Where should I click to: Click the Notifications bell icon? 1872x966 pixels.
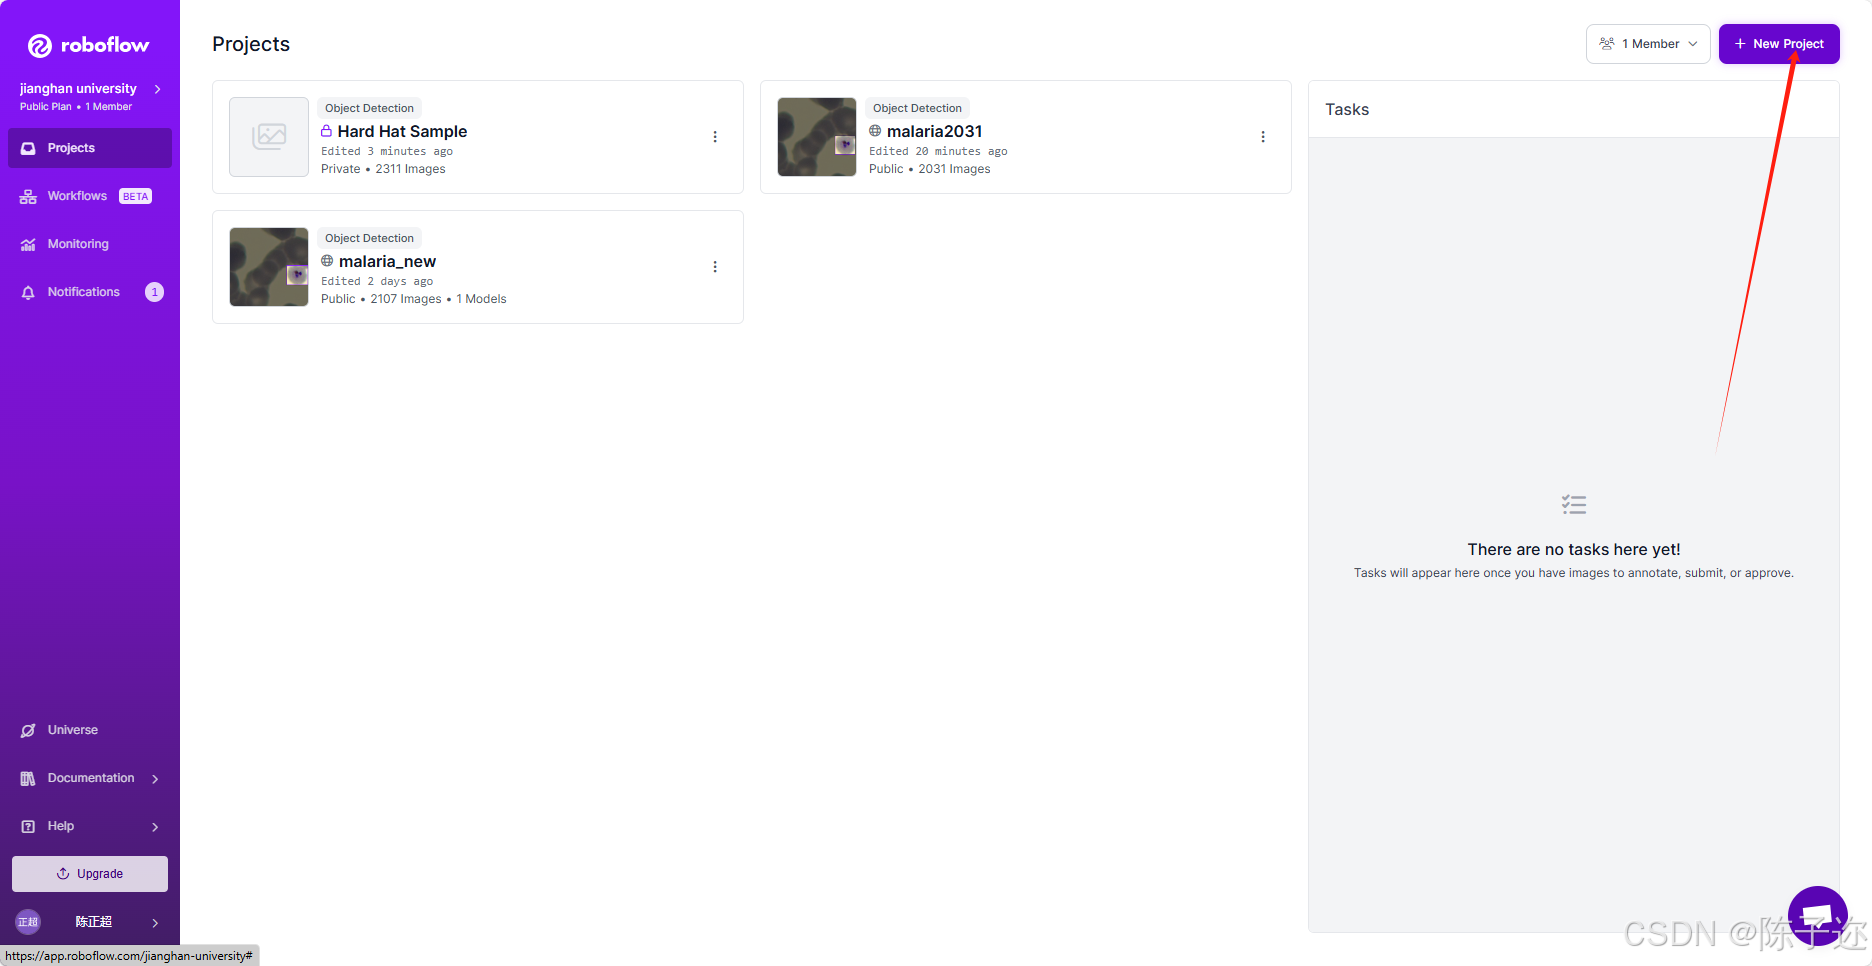[x=28, y=292]
